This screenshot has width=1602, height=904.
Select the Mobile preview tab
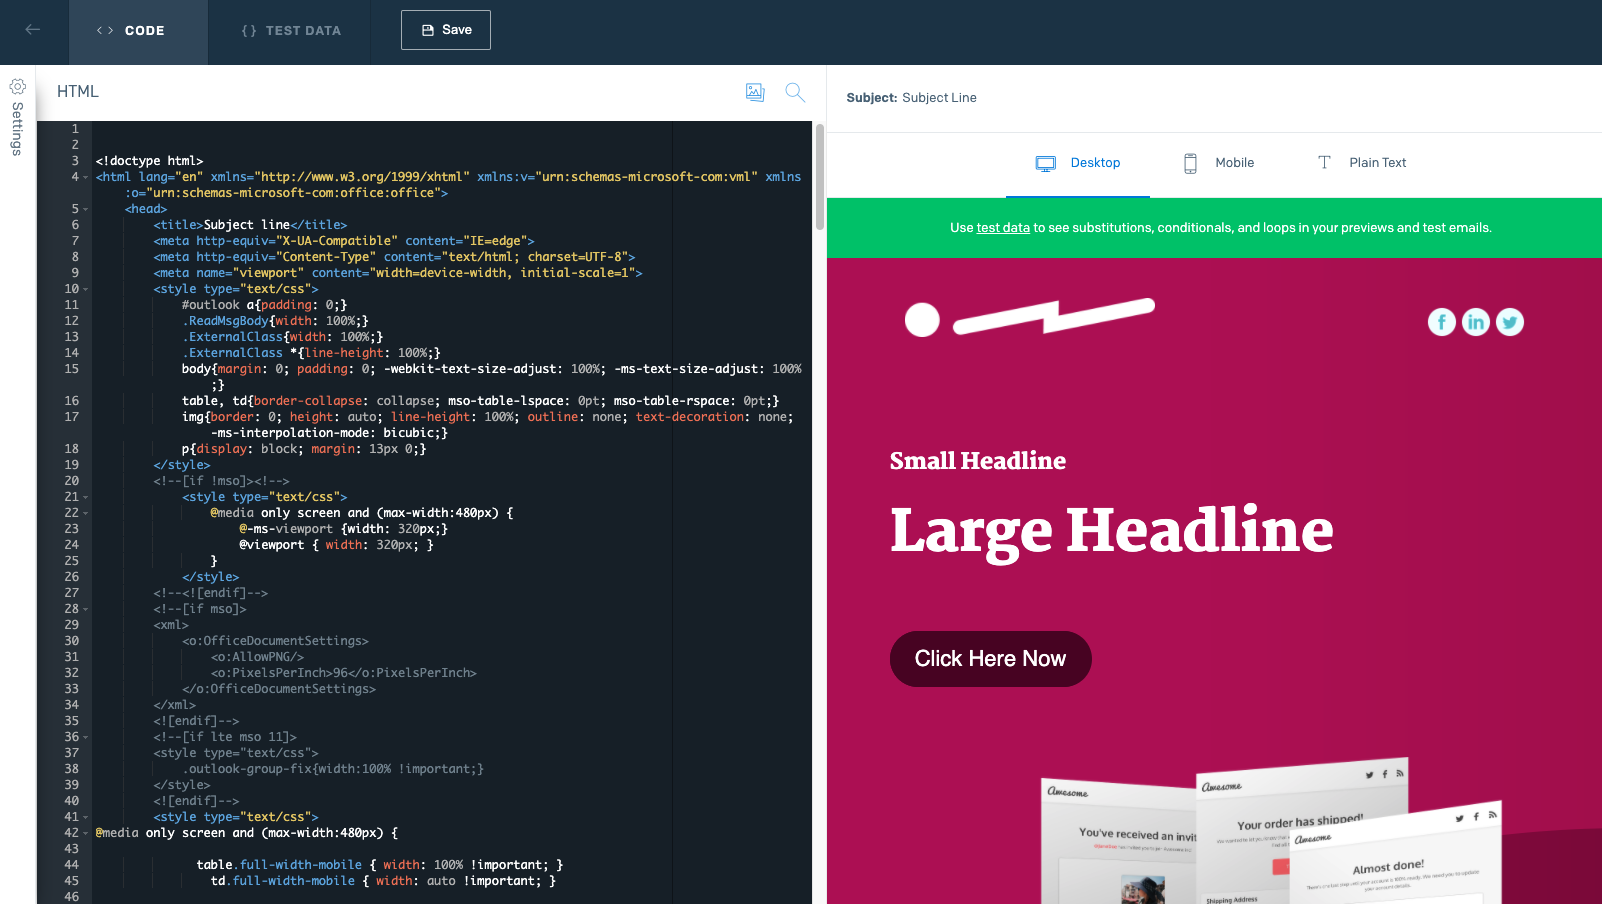[x=1219, y=163]
